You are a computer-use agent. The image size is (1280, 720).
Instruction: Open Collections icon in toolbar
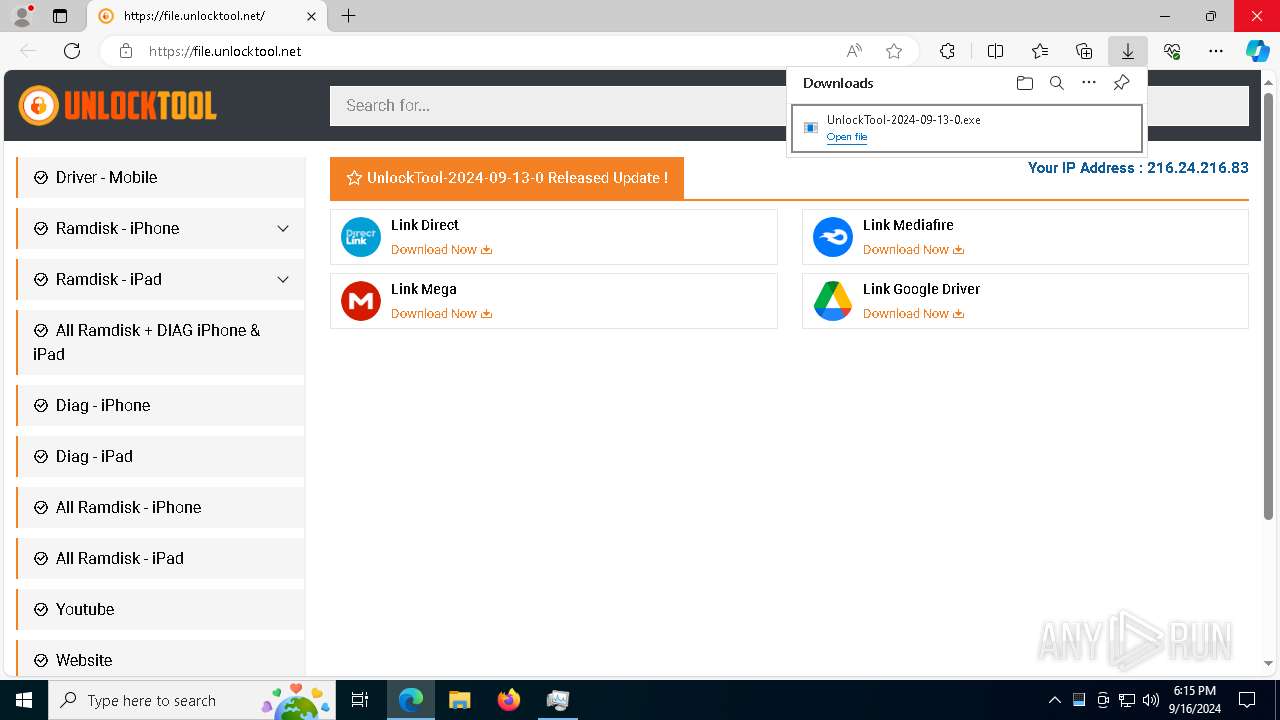point(1084,51)
